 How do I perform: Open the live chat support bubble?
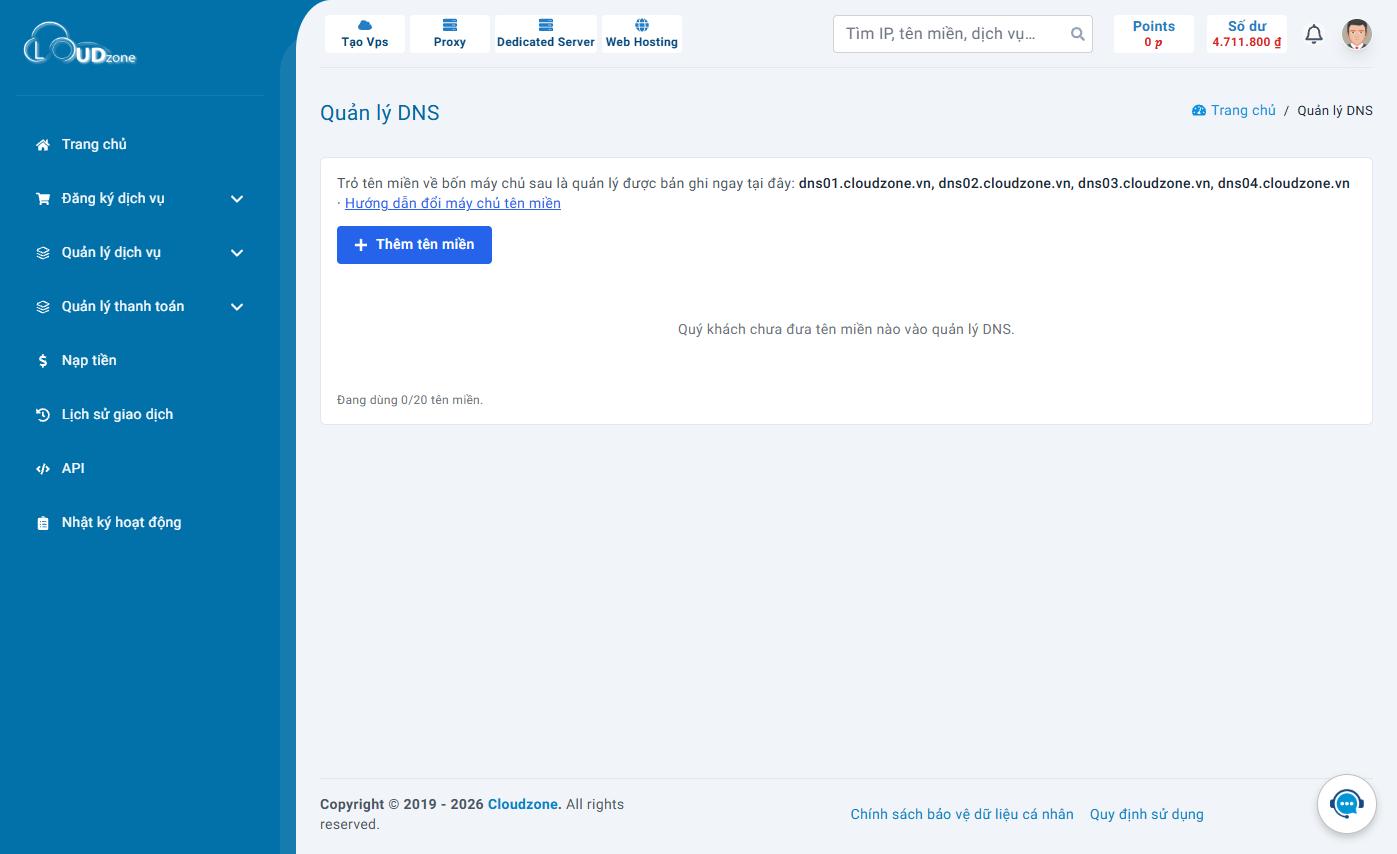(x=1347, y=804)
